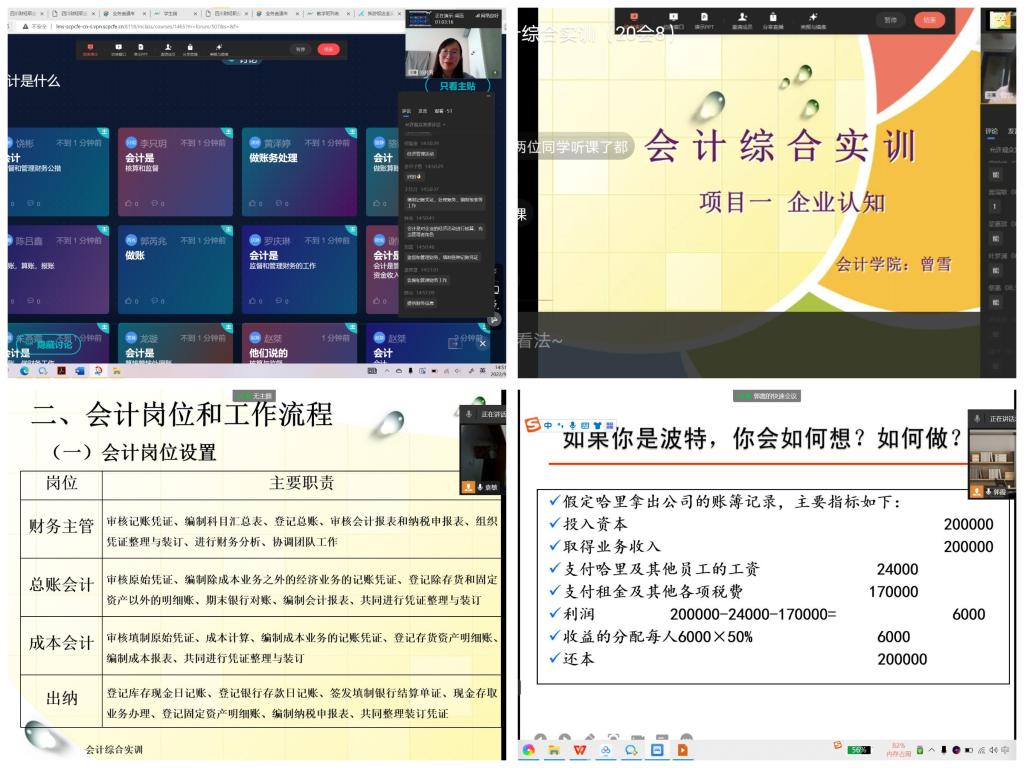The width and height of the screenshot is (1024, 768).
Task: Click the red 结束 button in the top-right slide toolbar
Action: click(930, 20)
